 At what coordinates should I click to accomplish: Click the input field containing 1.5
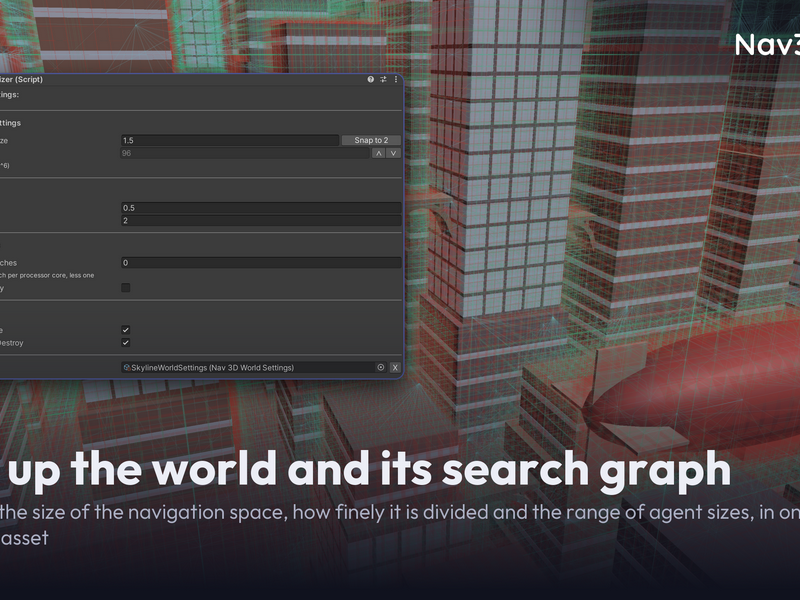(230, 140)
